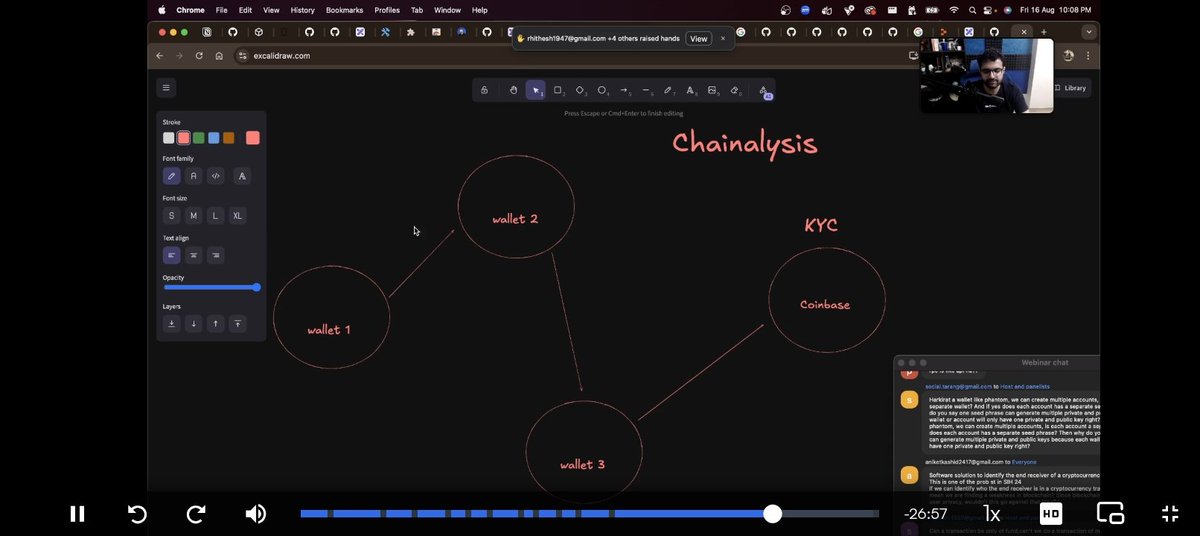Set font size to XL
The image size is (1200, 536).
(x=238, y=216)
